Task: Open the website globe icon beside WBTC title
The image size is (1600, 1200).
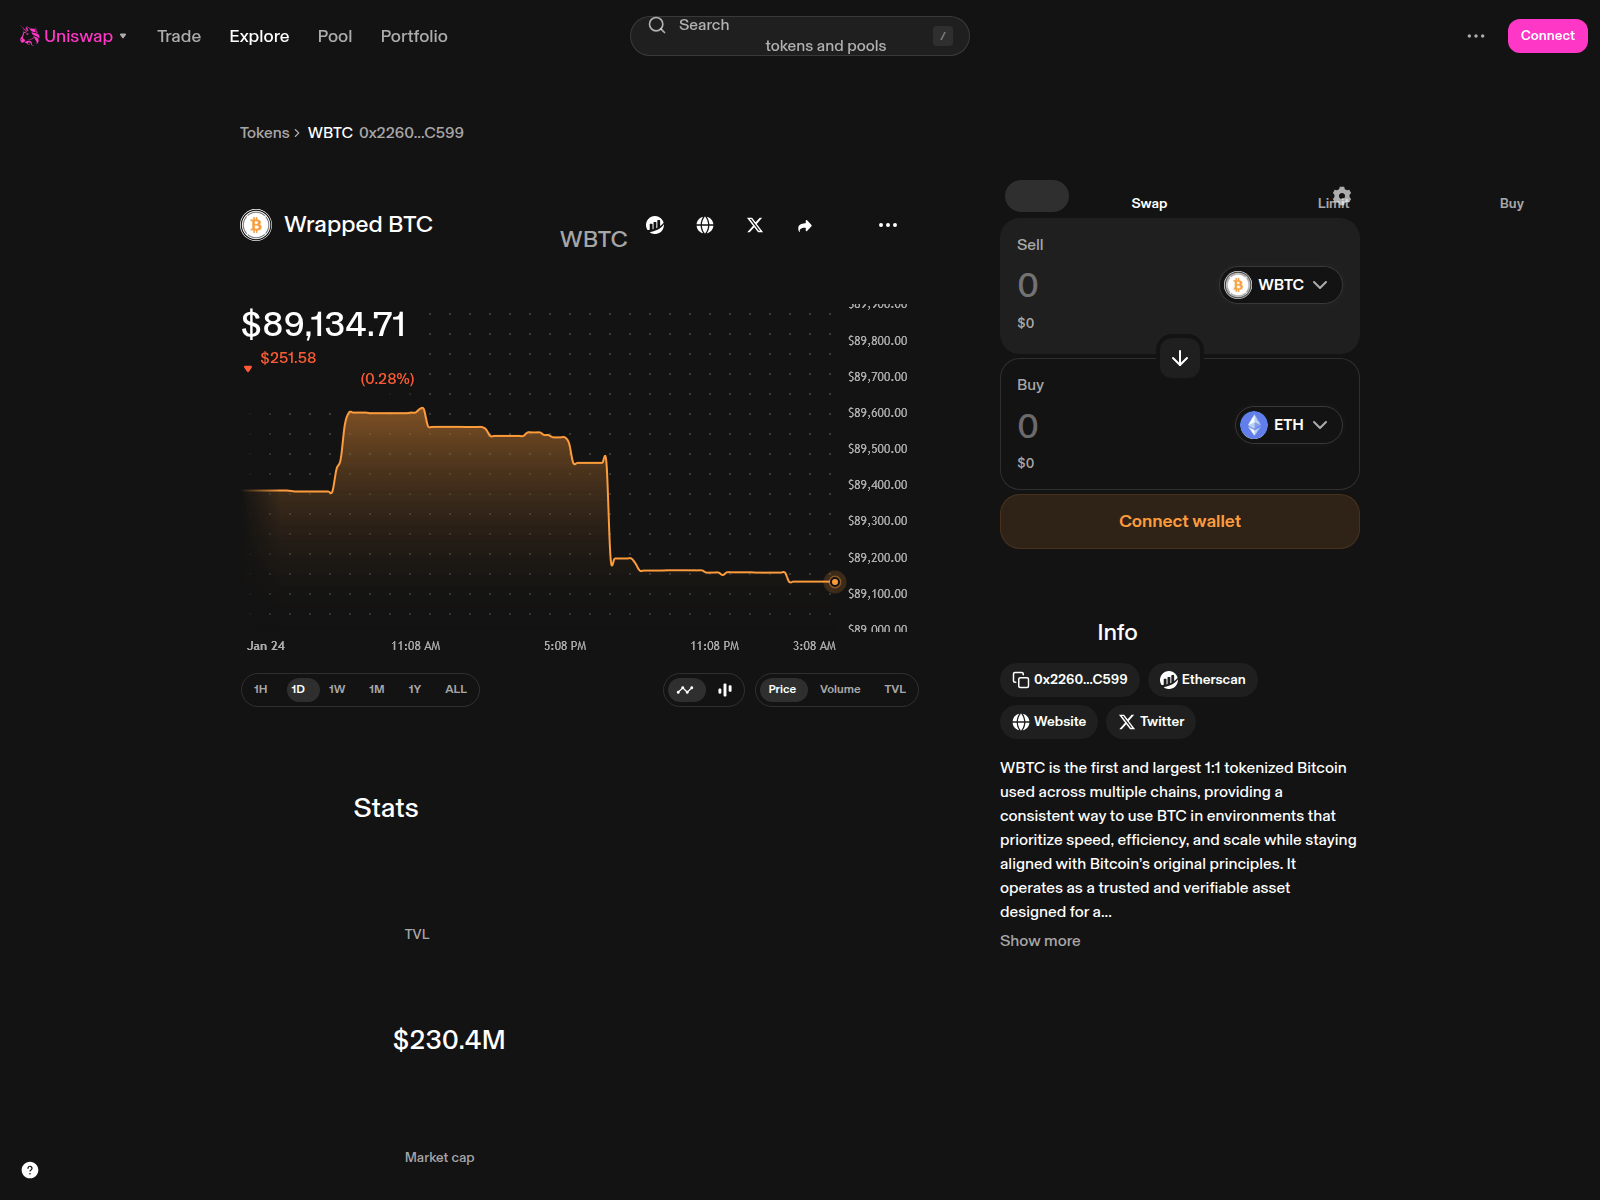Action: click(x=705, y=225)
